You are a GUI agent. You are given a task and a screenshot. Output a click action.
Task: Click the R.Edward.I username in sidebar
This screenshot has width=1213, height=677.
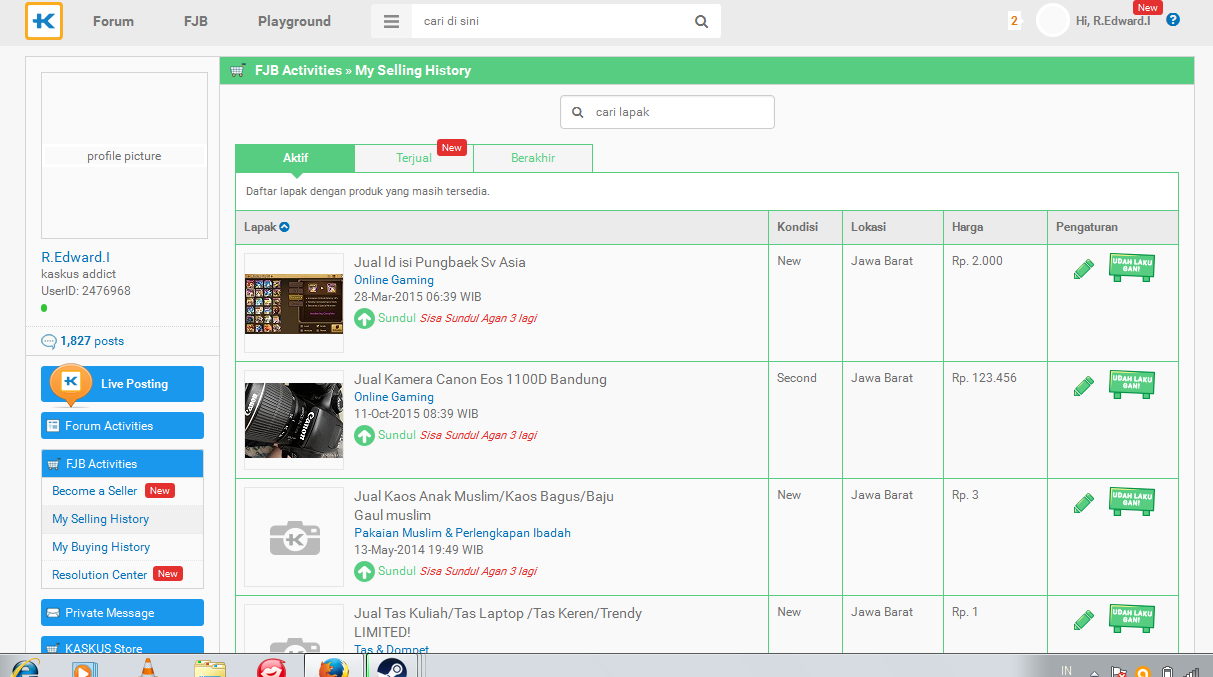[75, 257]
